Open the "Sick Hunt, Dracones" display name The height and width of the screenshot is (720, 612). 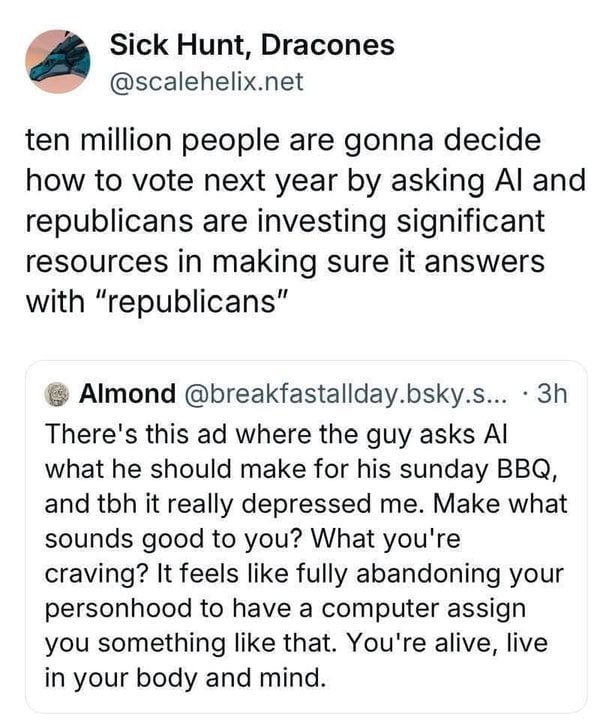click(251, 45)
